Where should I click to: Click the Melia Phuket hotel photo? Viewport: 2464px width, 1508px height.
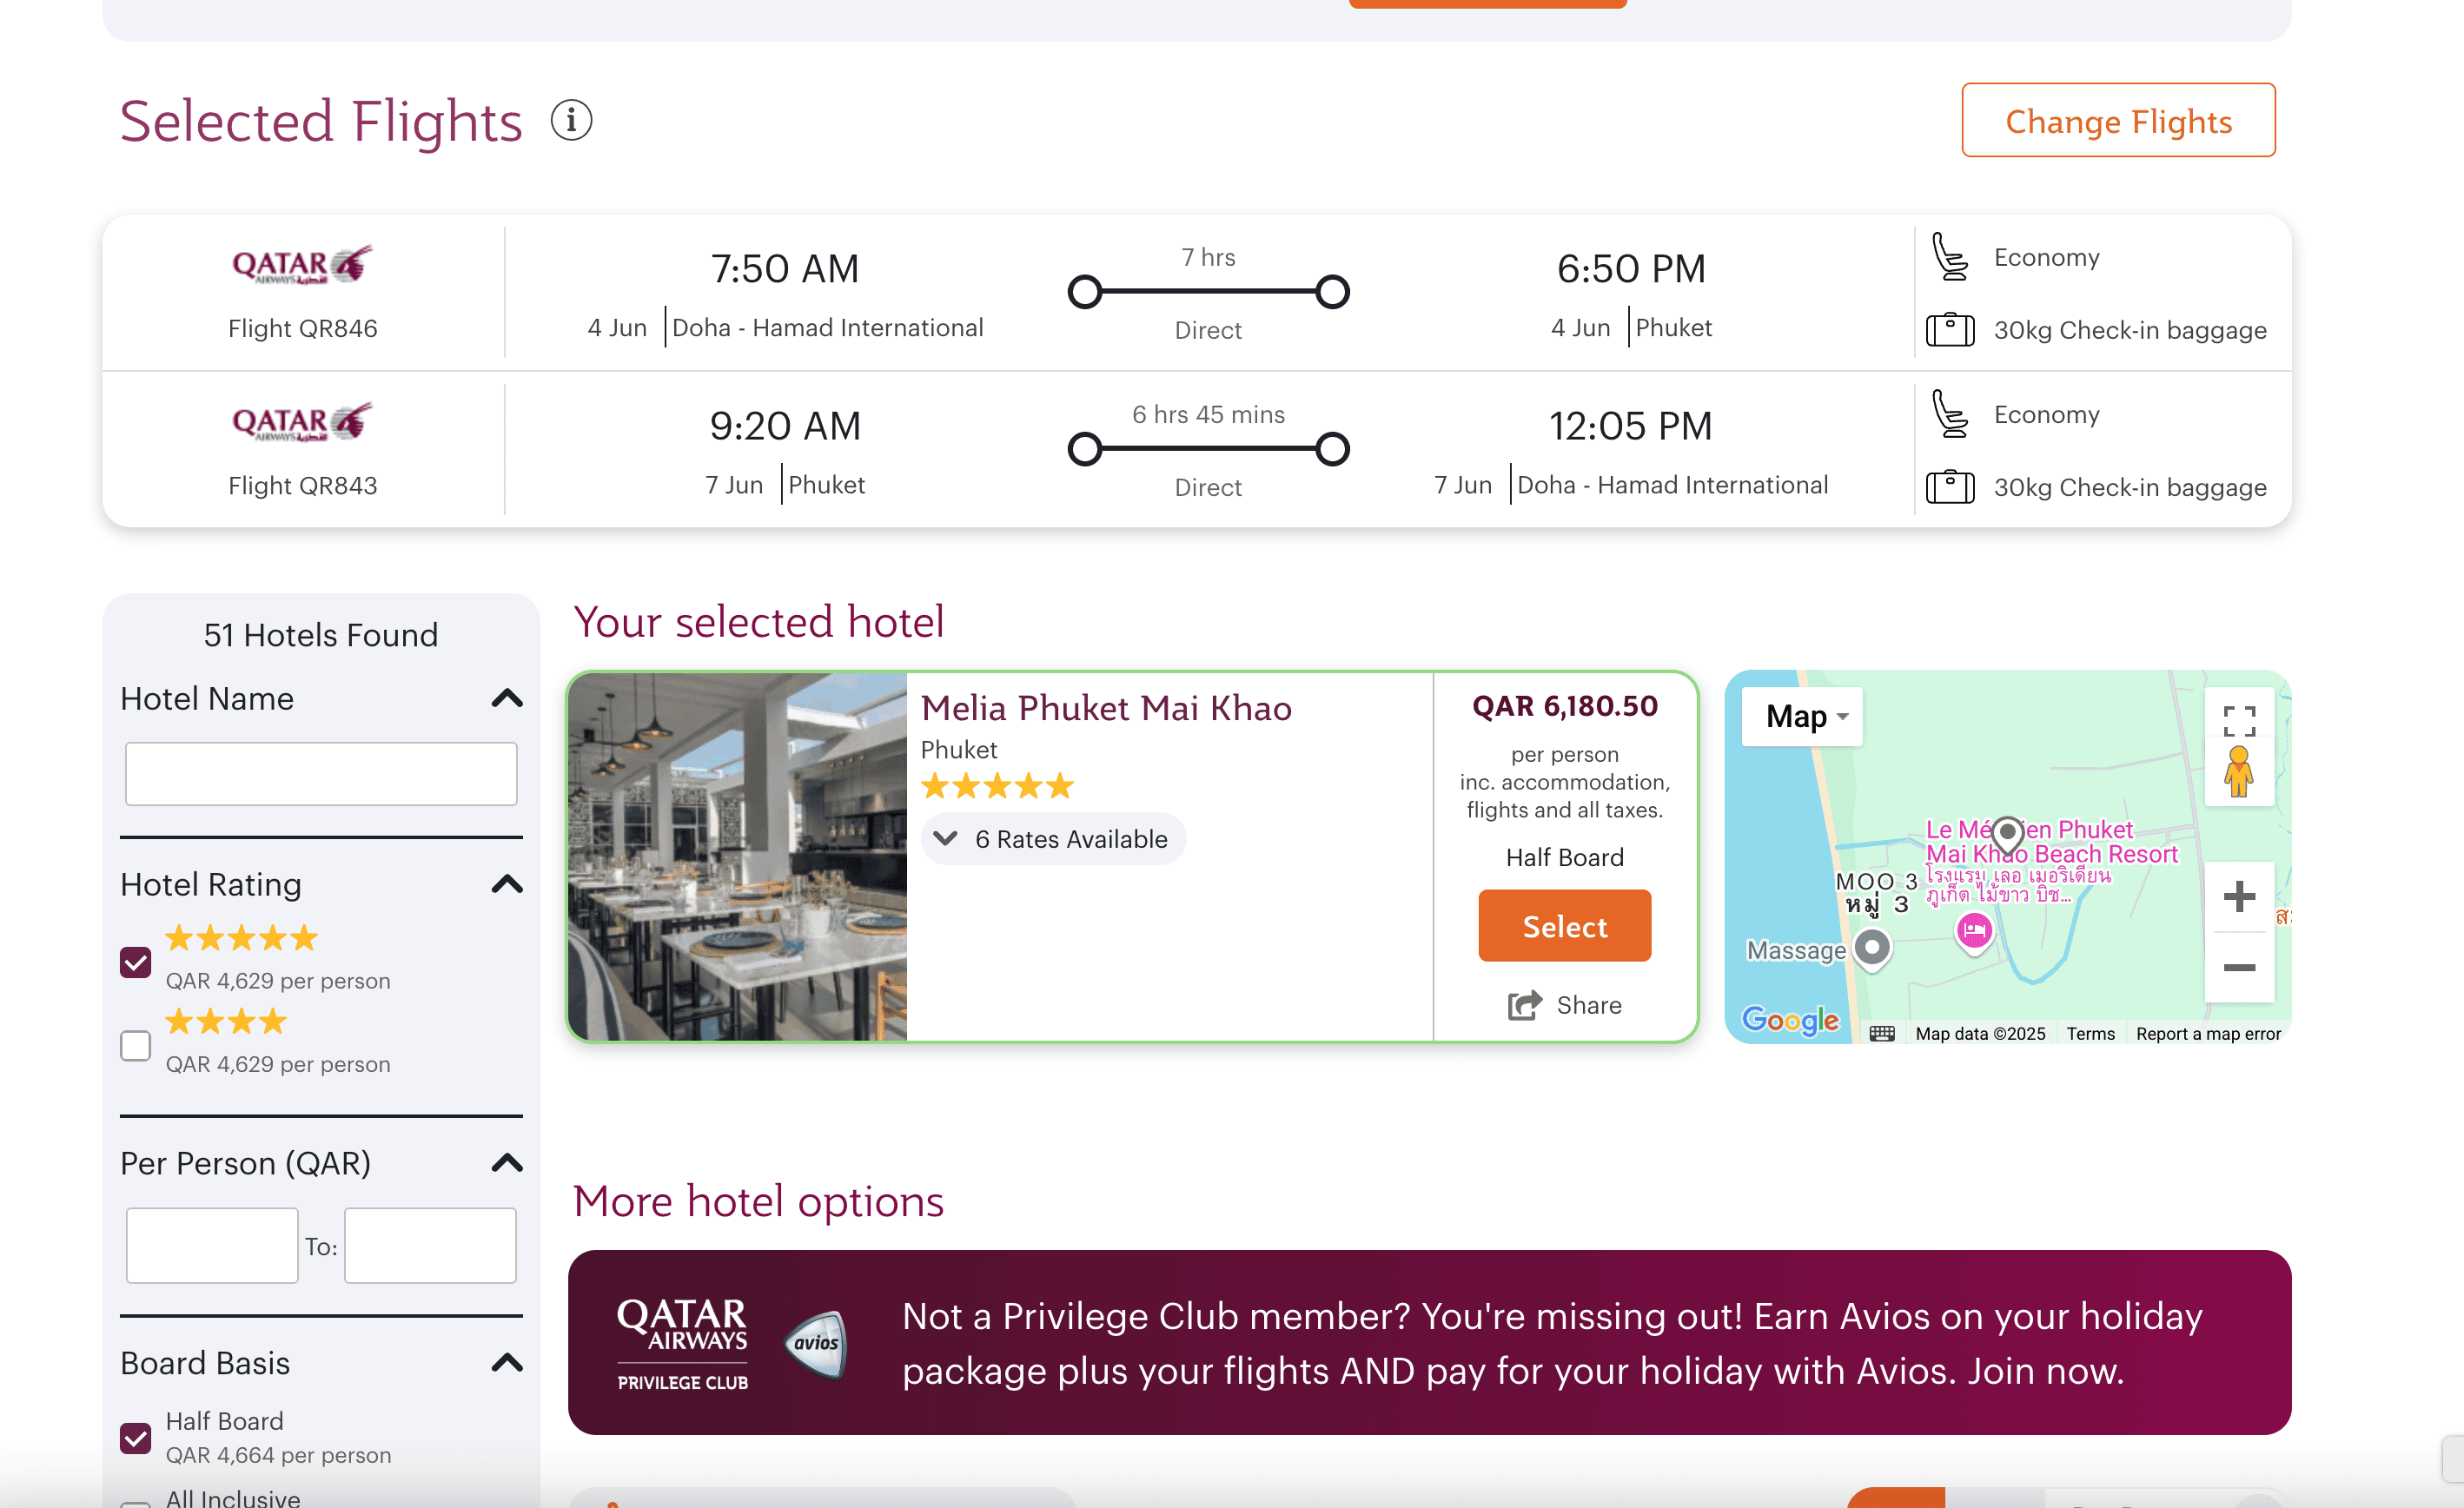(738, 857)
